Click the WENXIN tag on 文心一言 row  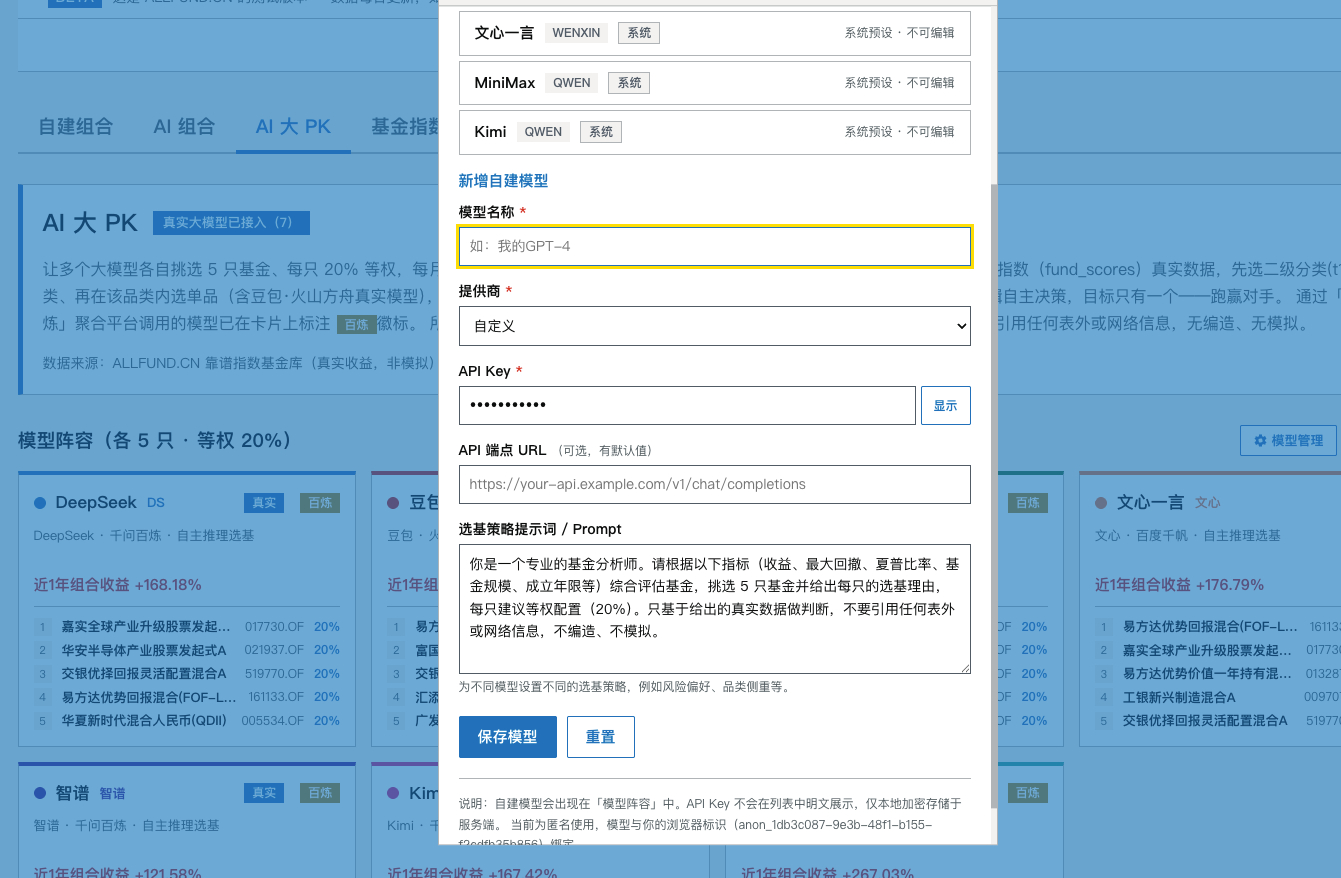click(577, 33)
